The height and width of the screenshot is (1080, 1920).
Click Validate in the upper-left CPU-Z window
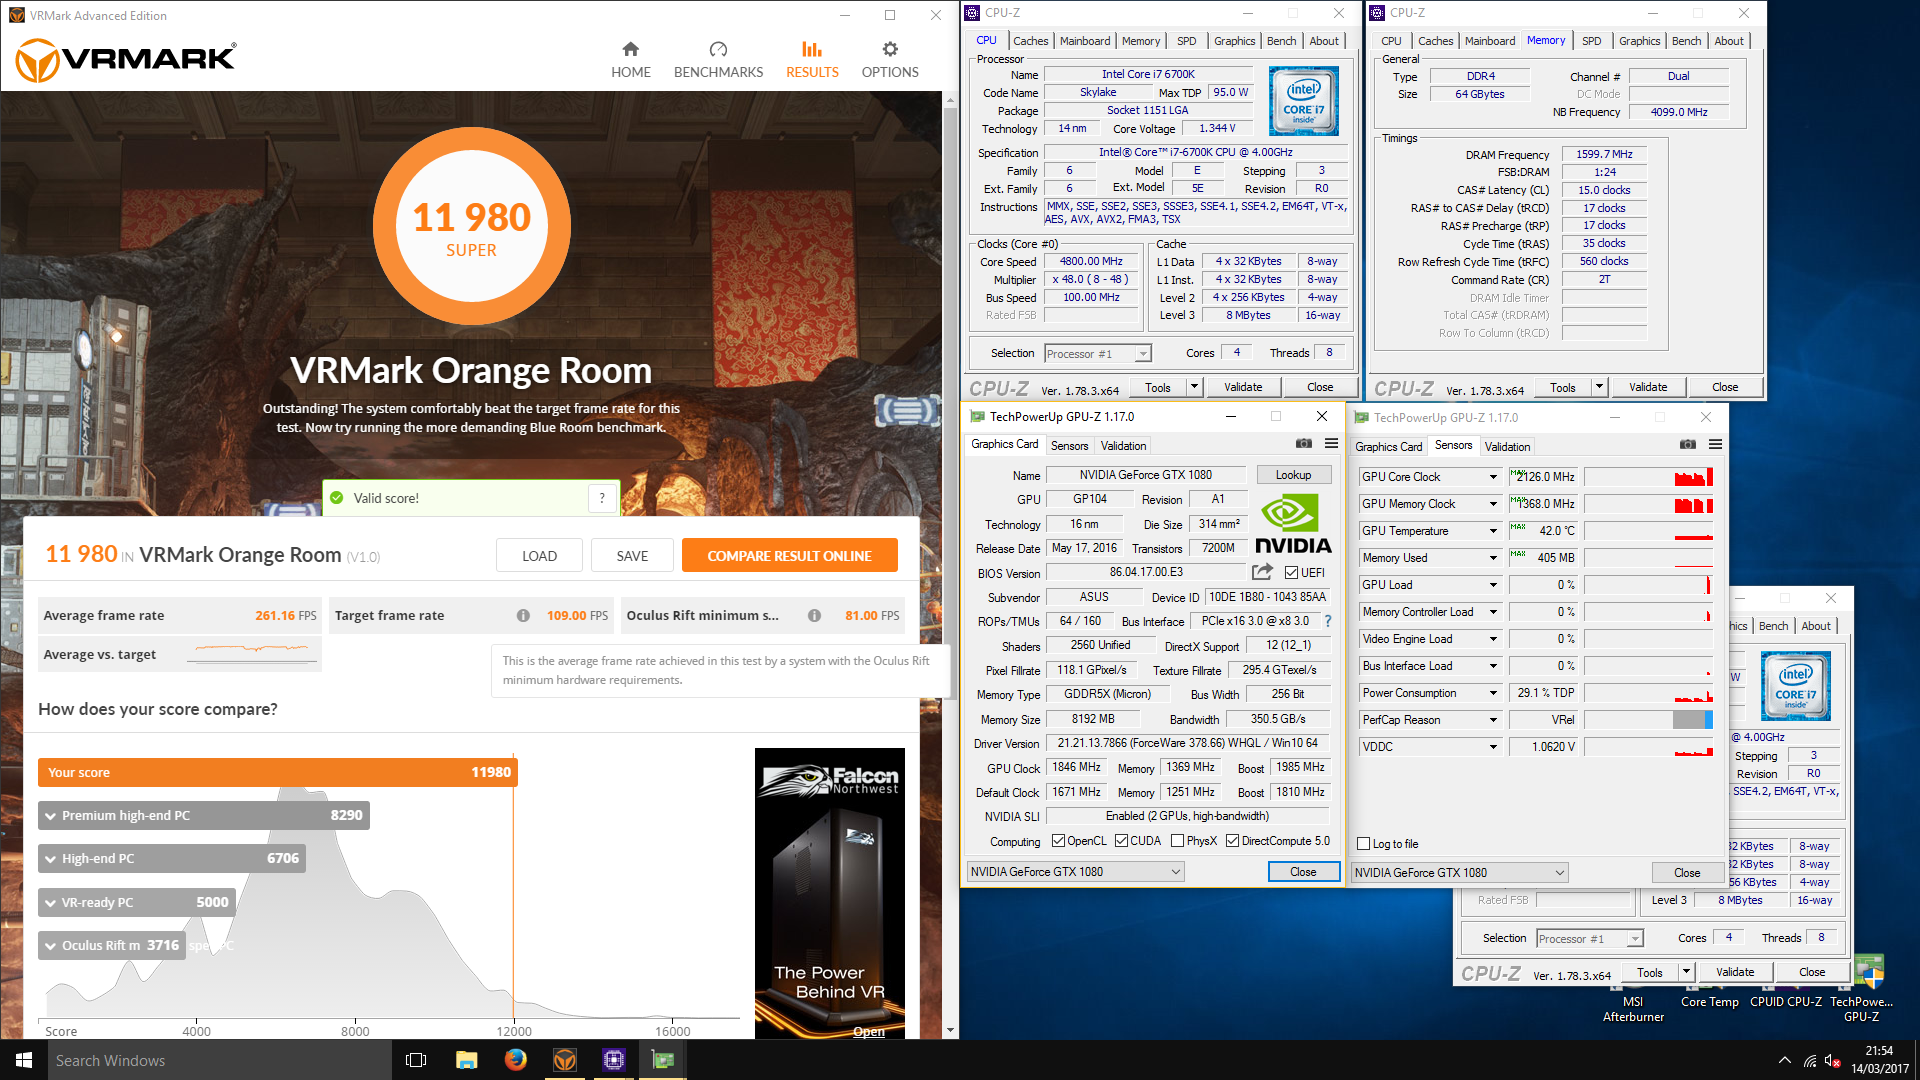tap(1243, 387)
